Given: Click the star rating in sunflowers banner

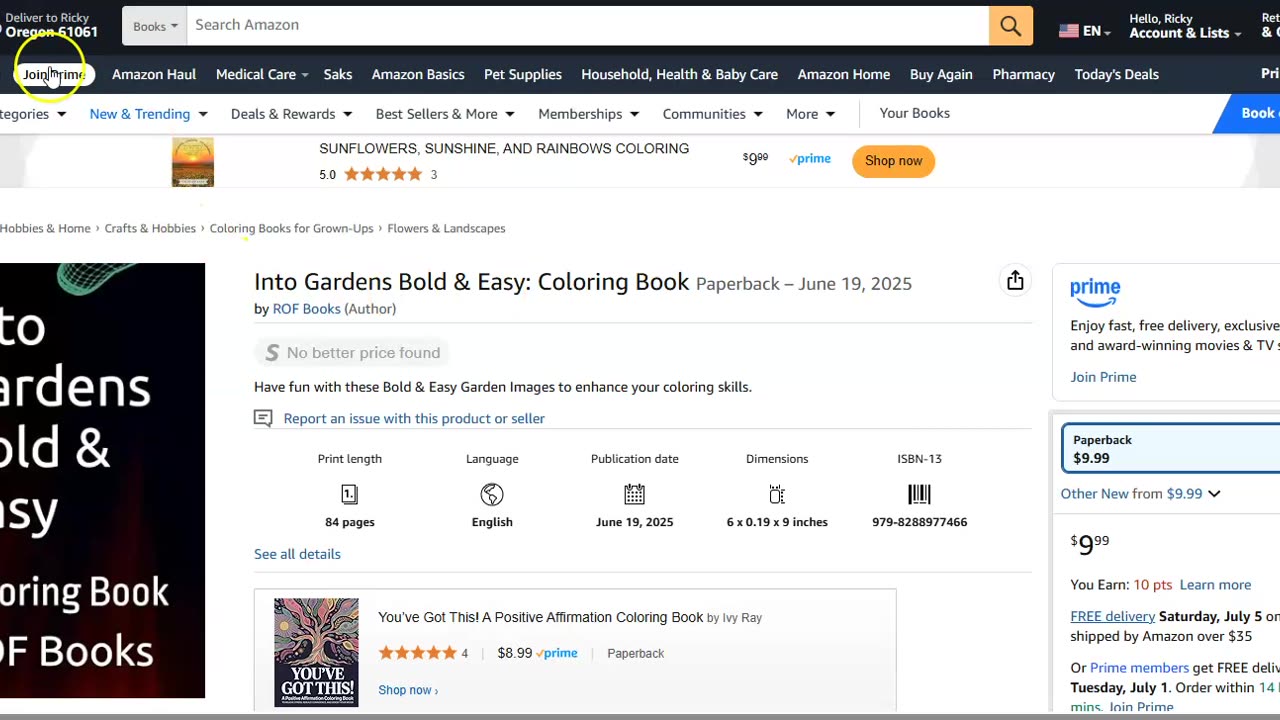Looking at the screenshot, I should pos(383,174).
